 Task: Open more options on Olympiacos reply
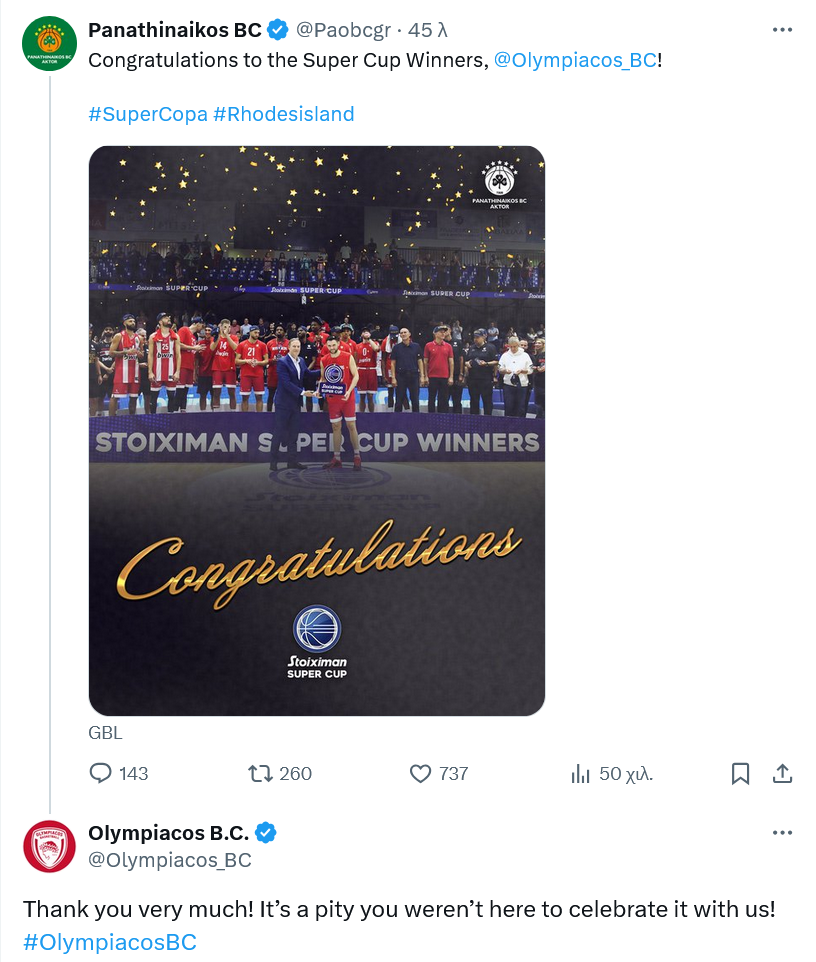click(x=783, y=832)
